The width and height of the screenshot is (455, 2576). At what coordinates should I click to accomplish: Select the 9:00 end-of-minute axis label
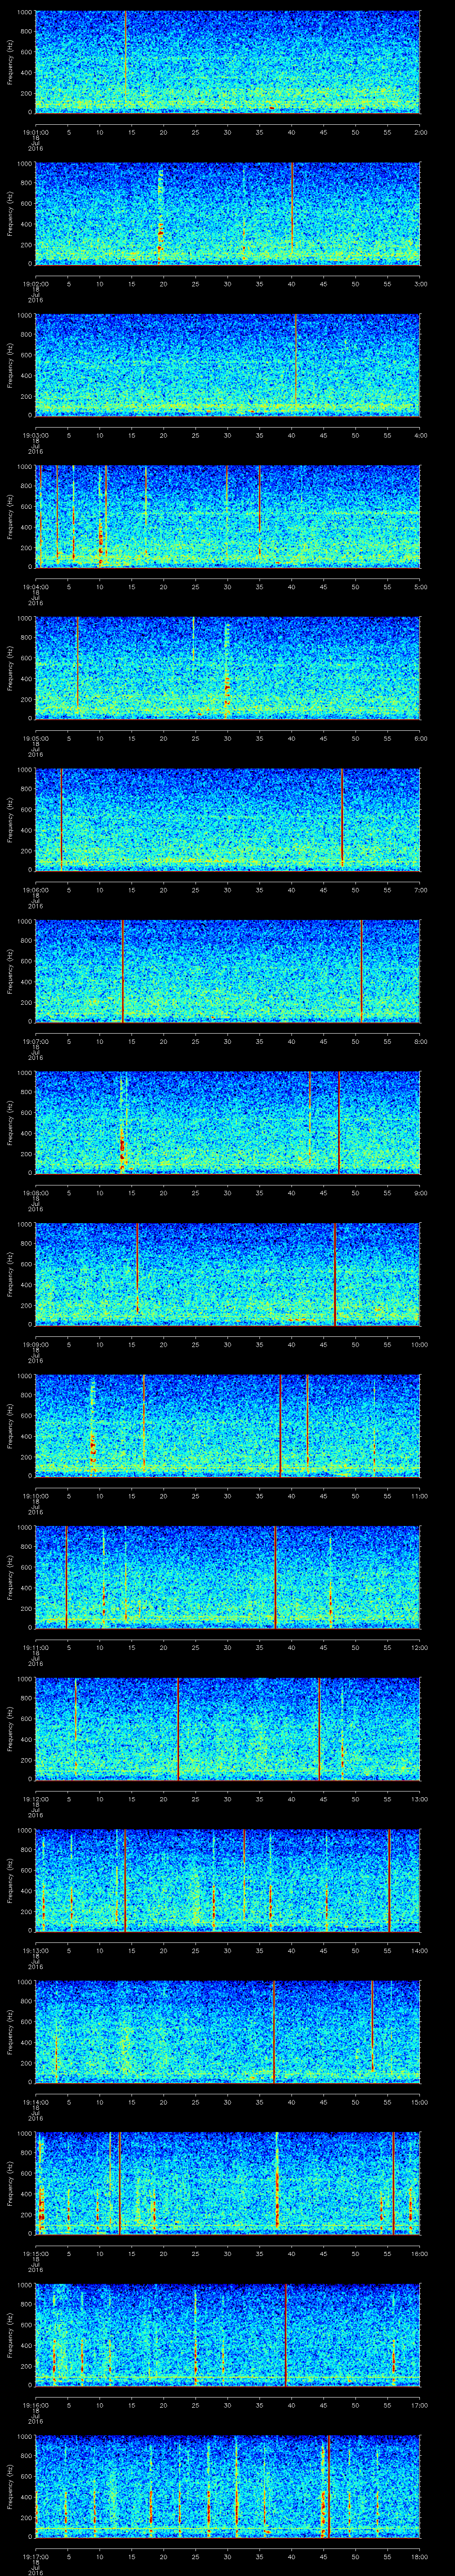click(x=420, y=1192)
